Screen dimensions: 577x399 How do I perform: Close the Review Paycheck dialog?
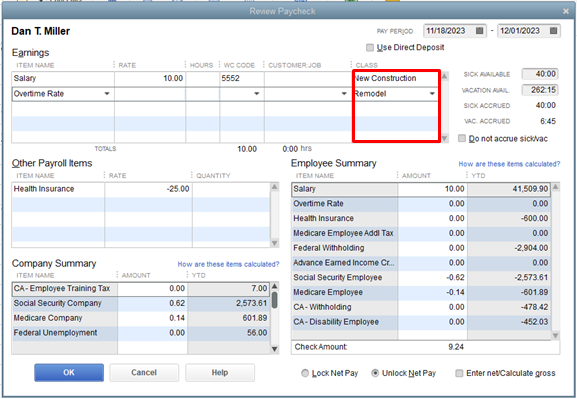coord(566,11)
